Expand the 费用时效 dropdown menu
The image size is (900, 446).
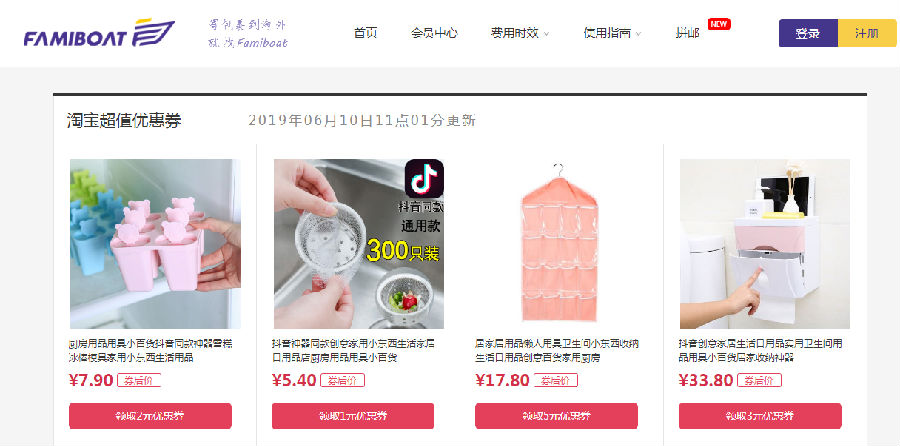click(519, 33)
